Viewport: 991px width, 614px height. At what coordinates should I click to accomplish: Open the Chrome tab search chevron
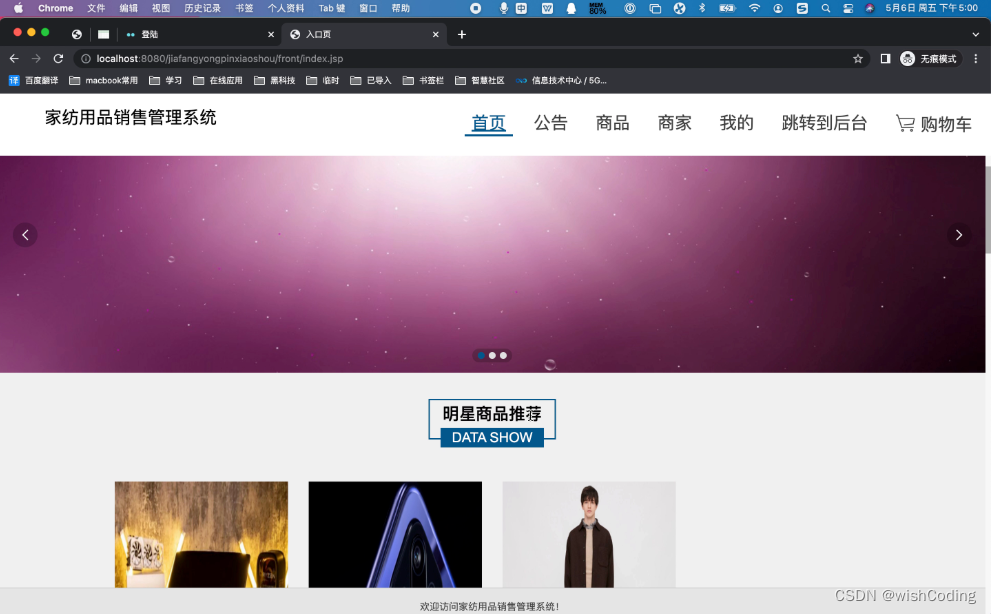click(975, 33)
